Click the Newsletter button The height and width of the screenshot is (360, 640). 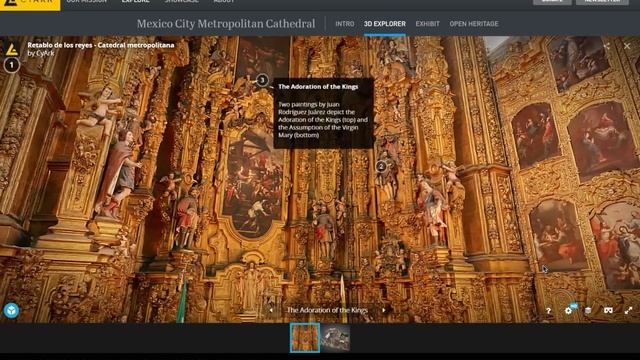(x=602, y=2)
